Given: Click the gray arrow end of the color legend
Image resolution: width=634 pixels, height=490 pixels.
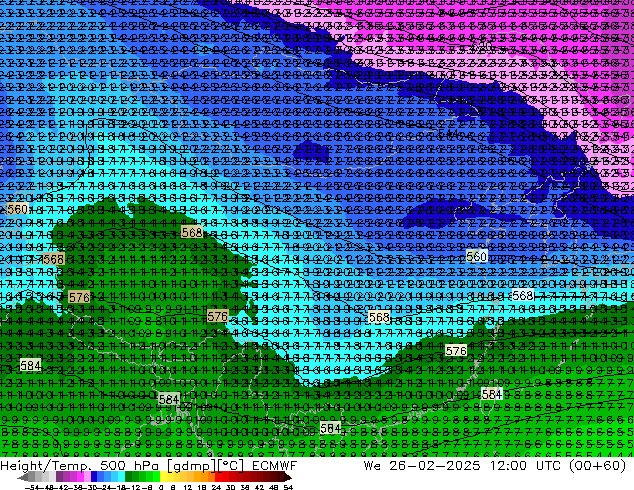Looking at the screenshot, I should [x=23, y=477].
